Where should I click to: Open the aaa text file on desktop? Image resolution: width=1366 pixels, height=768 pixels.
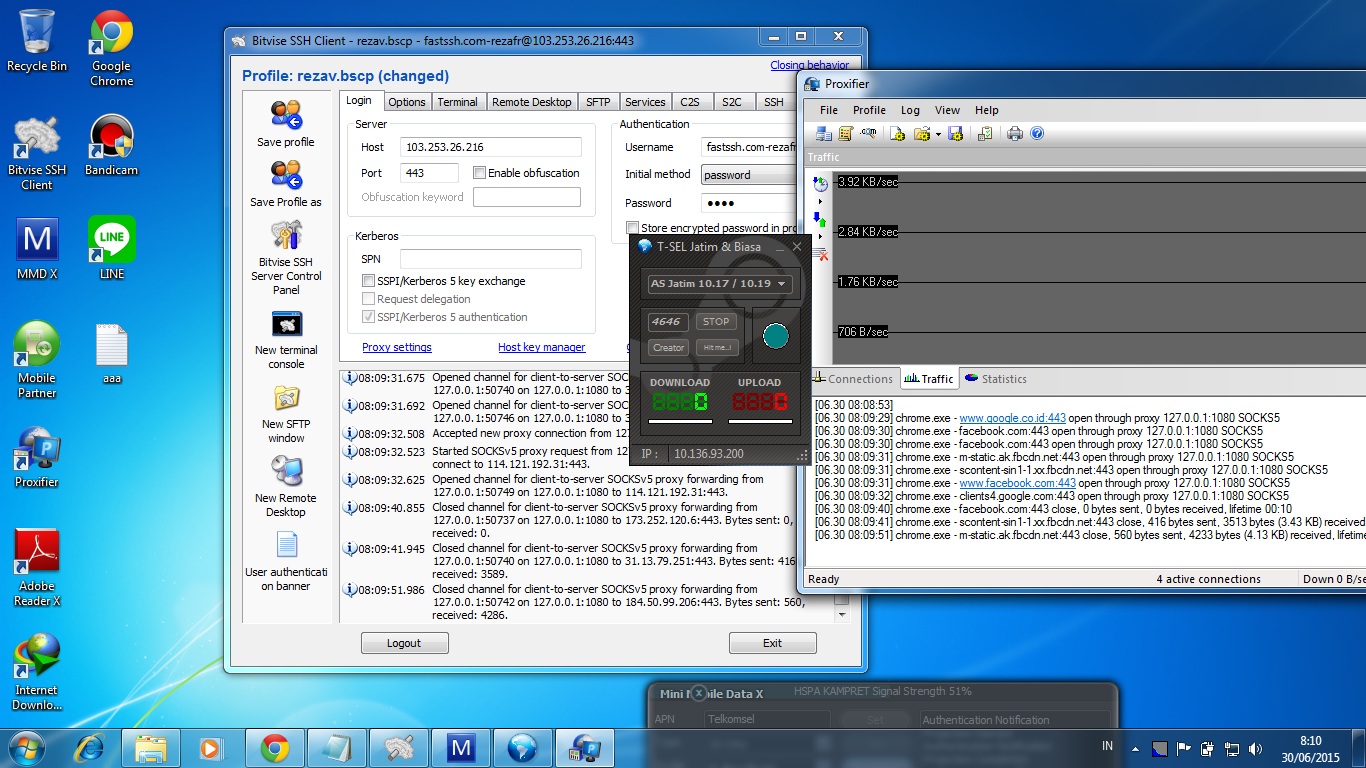(112, 355)
